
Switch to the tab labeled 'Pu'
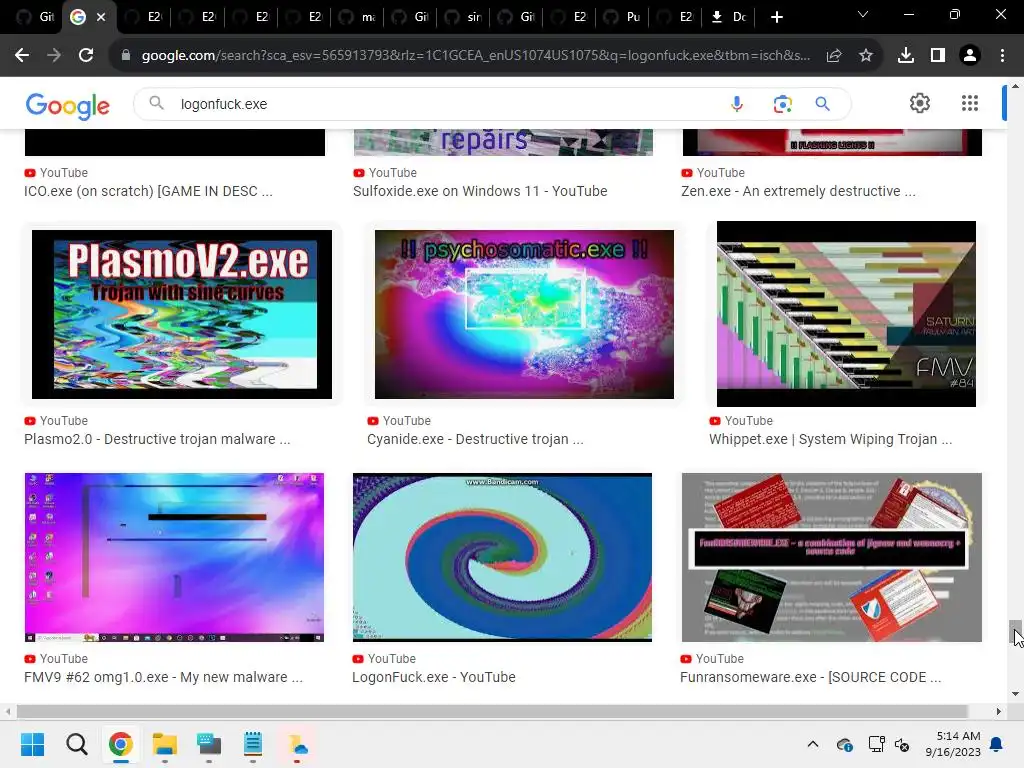[x=622, y=17]
